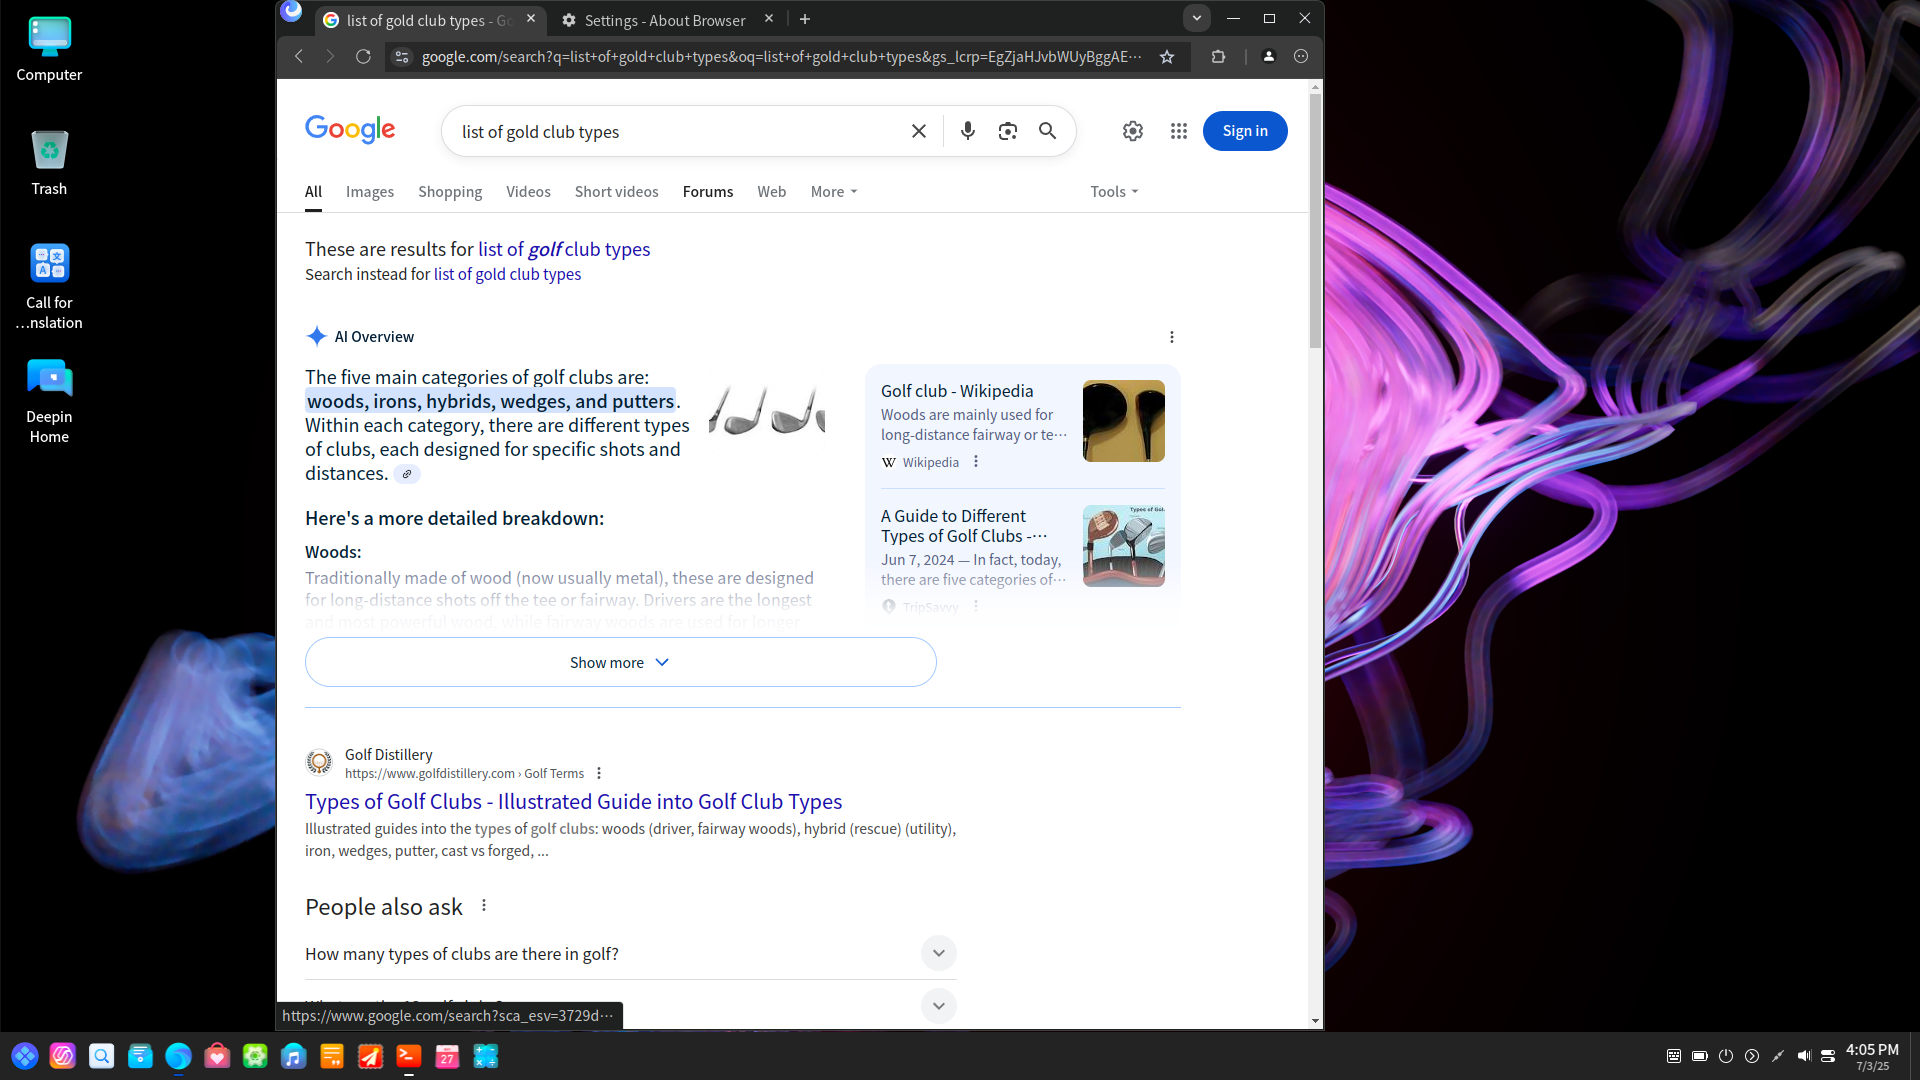Open the calendar app in the taskbar
The height and width of the screenshot is (1080, 1920).
(x=447, y=1056)
